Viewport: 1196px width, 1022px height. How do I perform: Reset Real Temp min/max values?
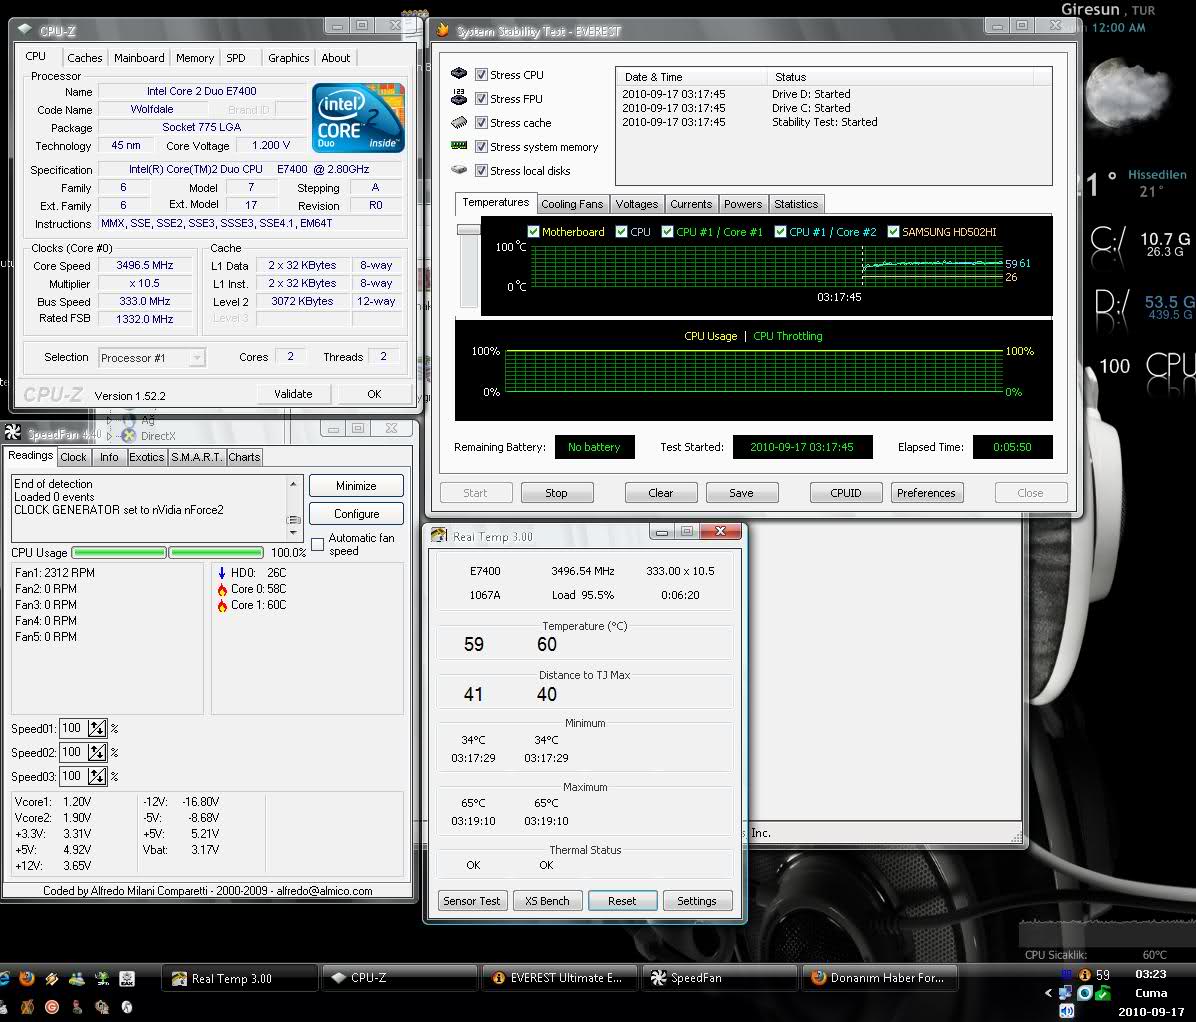click(x=622, y=901)
